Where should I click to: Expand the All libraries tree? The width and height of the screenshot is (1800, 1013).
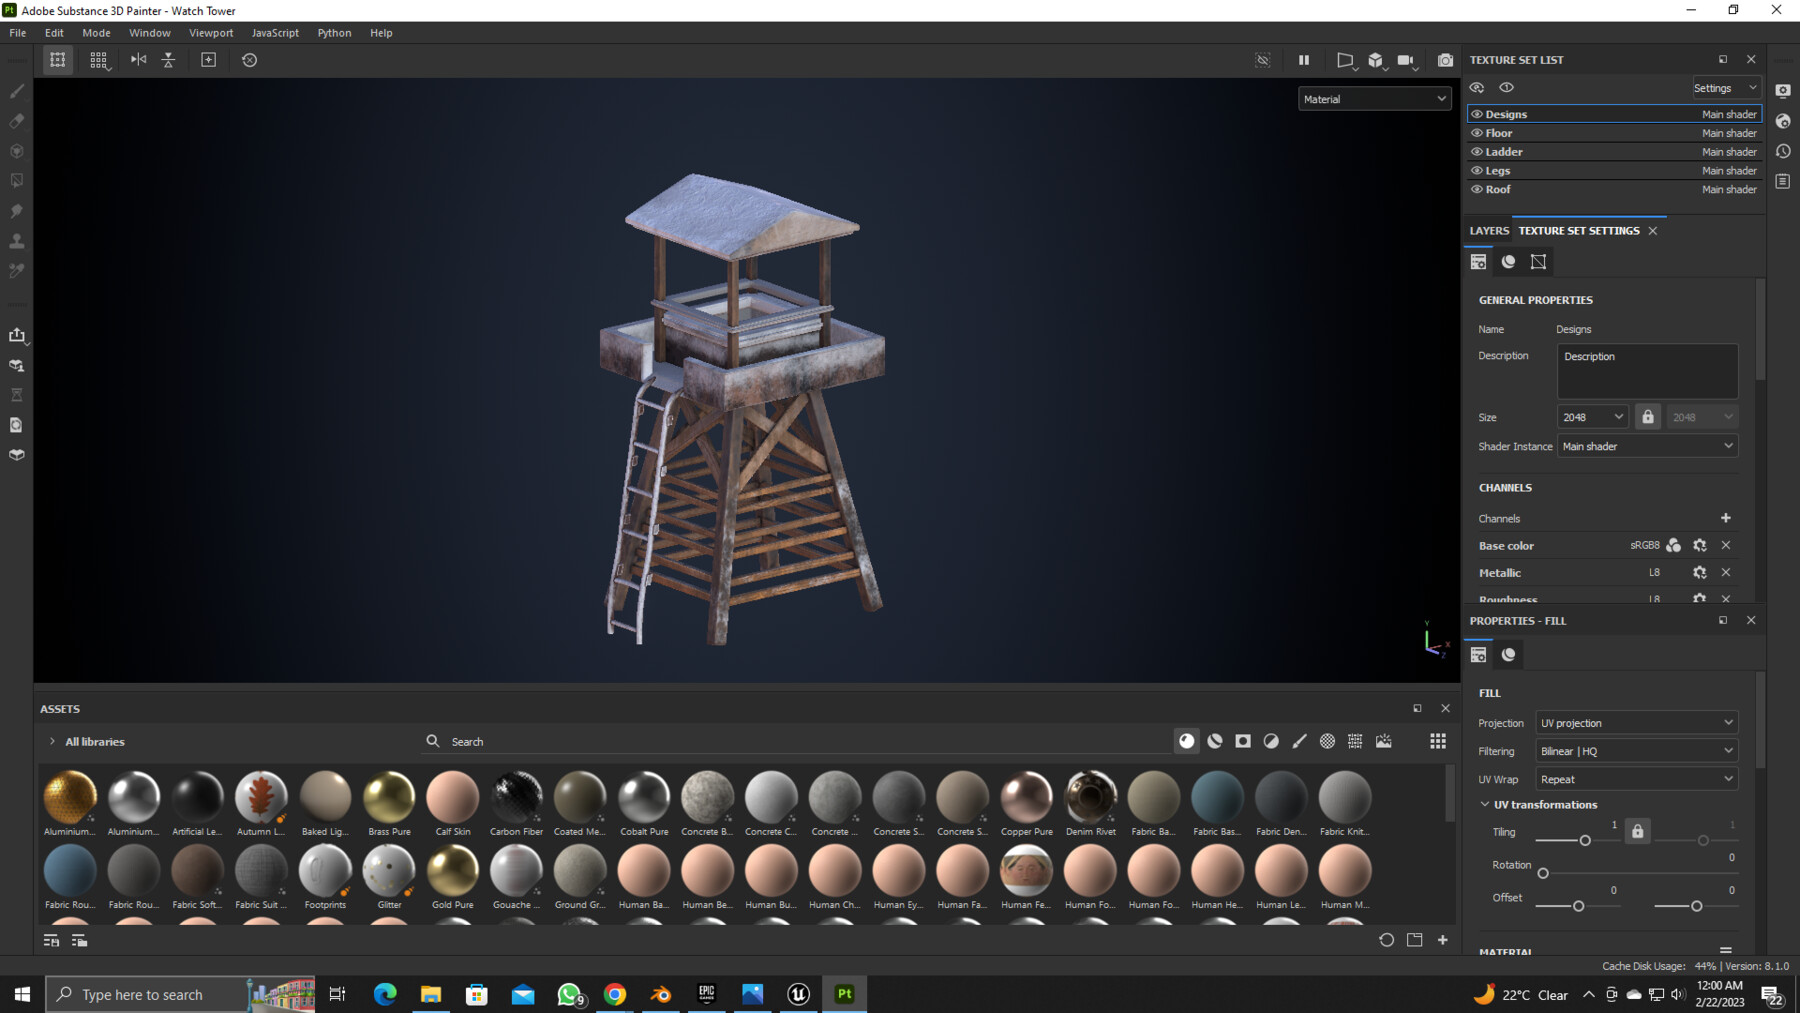tap(51, 741)
